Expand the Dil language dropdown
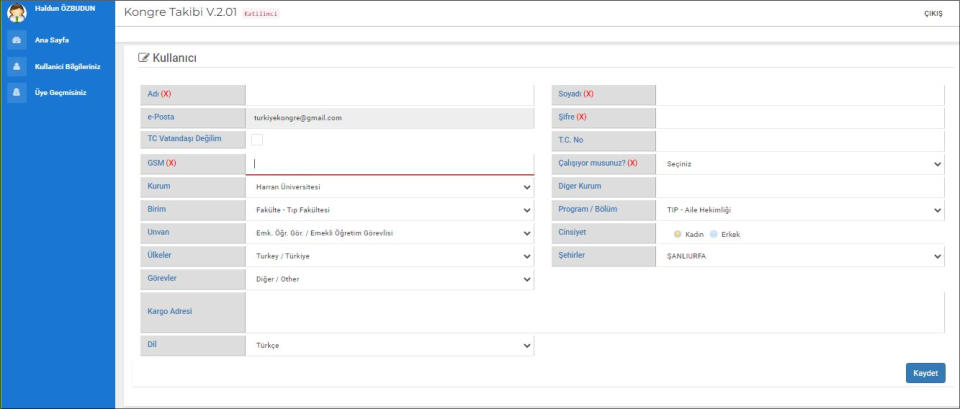Image resolution: width=960 pixels, height=409 pixels. 389,346
